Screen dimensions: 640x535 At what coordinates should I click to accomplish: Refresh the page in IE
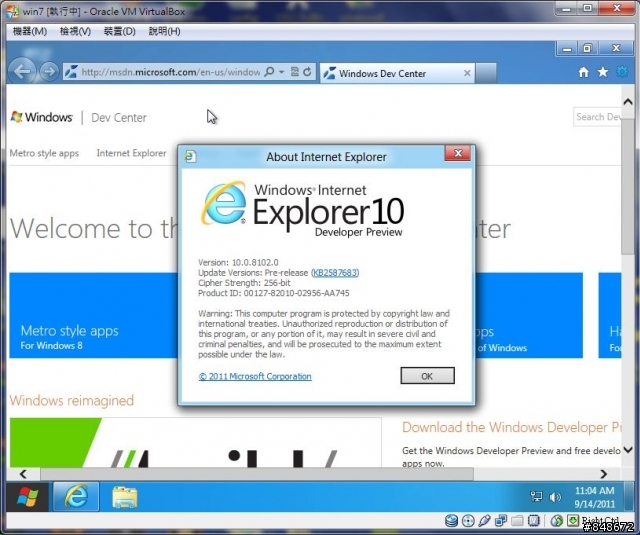click(307, 72)
